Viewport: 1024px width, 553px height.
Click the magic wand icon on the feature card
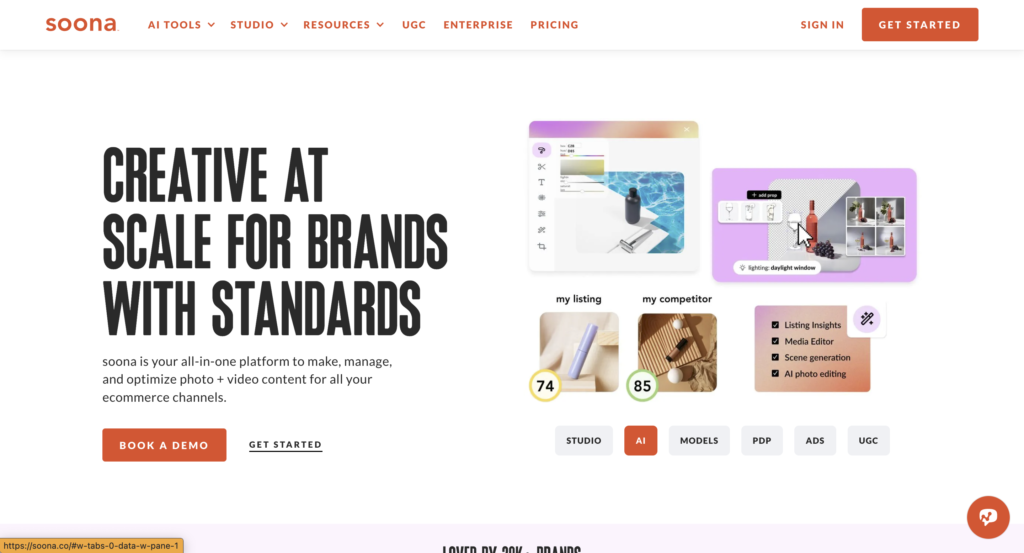pyautogui.click(x=867, y=319)
